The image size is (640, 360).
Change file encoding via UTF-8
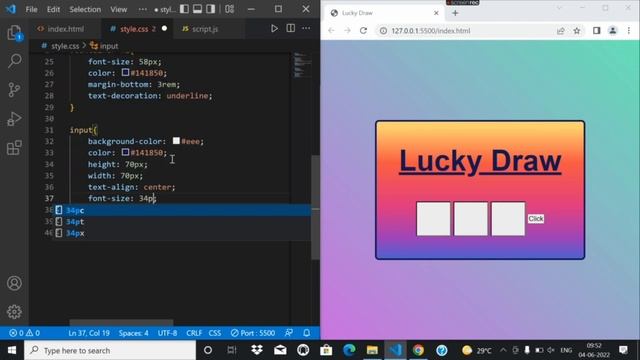coord(167,333)
